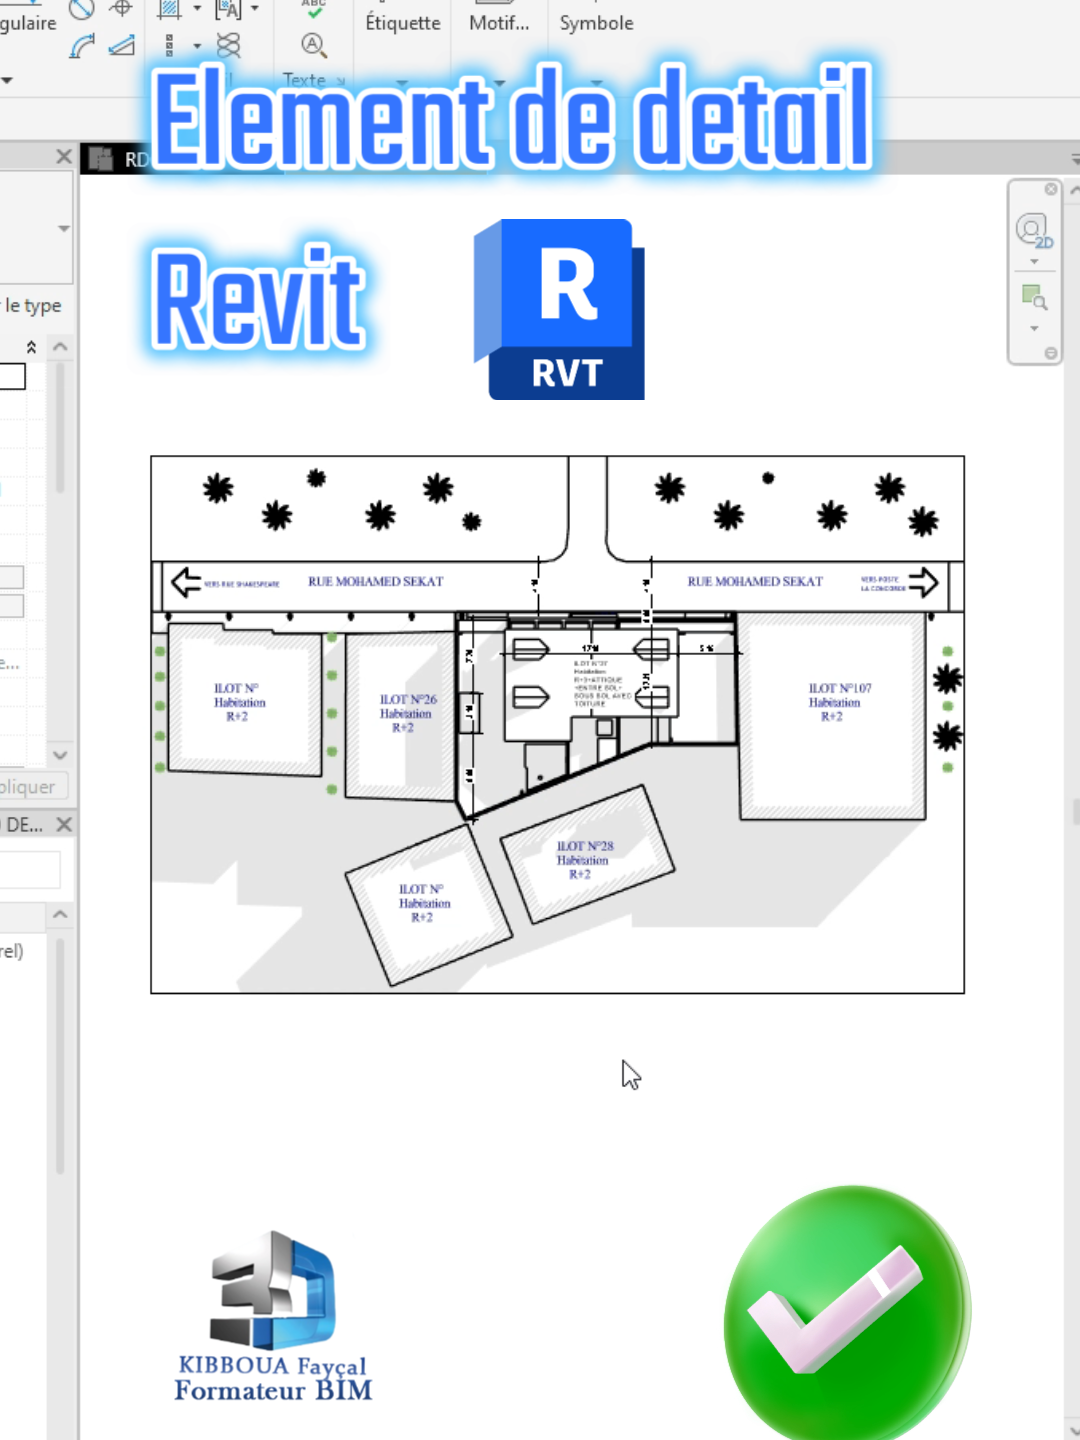This screenshot has height=1440, width=1080.
Task: Select the Symbole ribbon tool
Action: [x=596, y=23]
